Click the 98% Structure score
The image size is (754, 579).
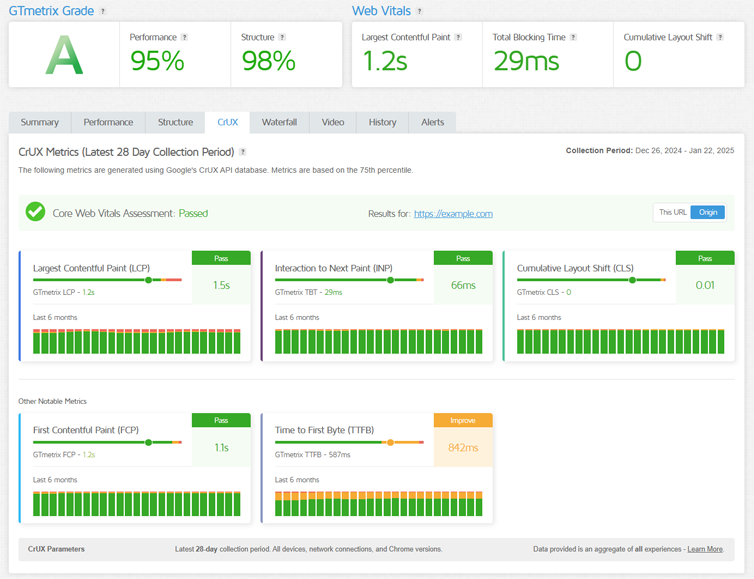click(269, 61)
